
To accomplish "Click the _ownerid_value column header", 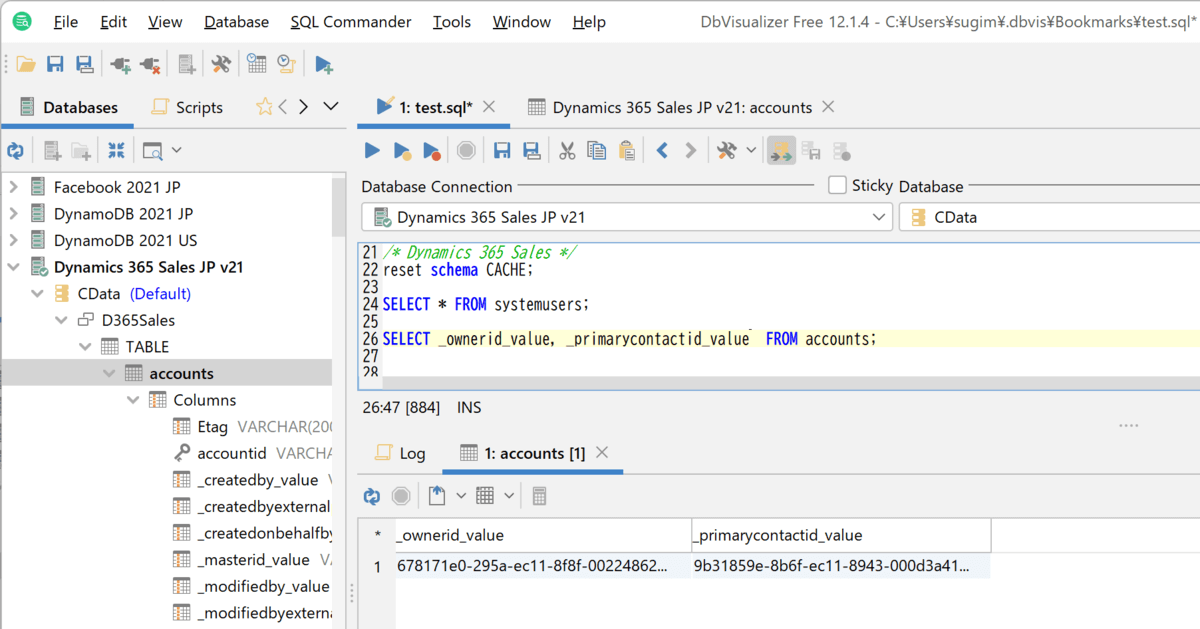I will point(450,535).
